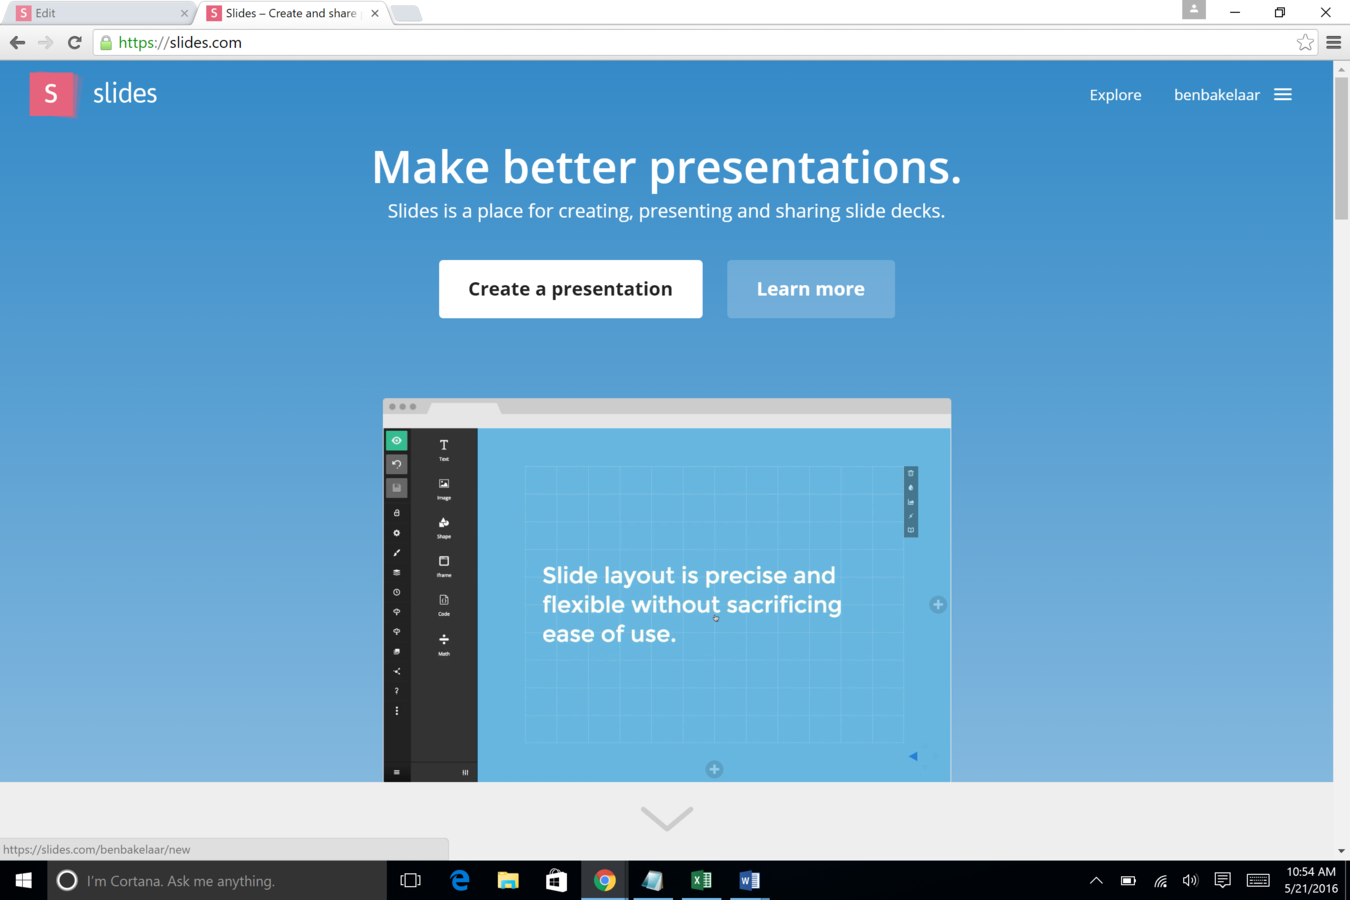Click the browser forward arrow
Image resolution: width=1350 pixels, height=900 pixels.
[x=45, y=42]
